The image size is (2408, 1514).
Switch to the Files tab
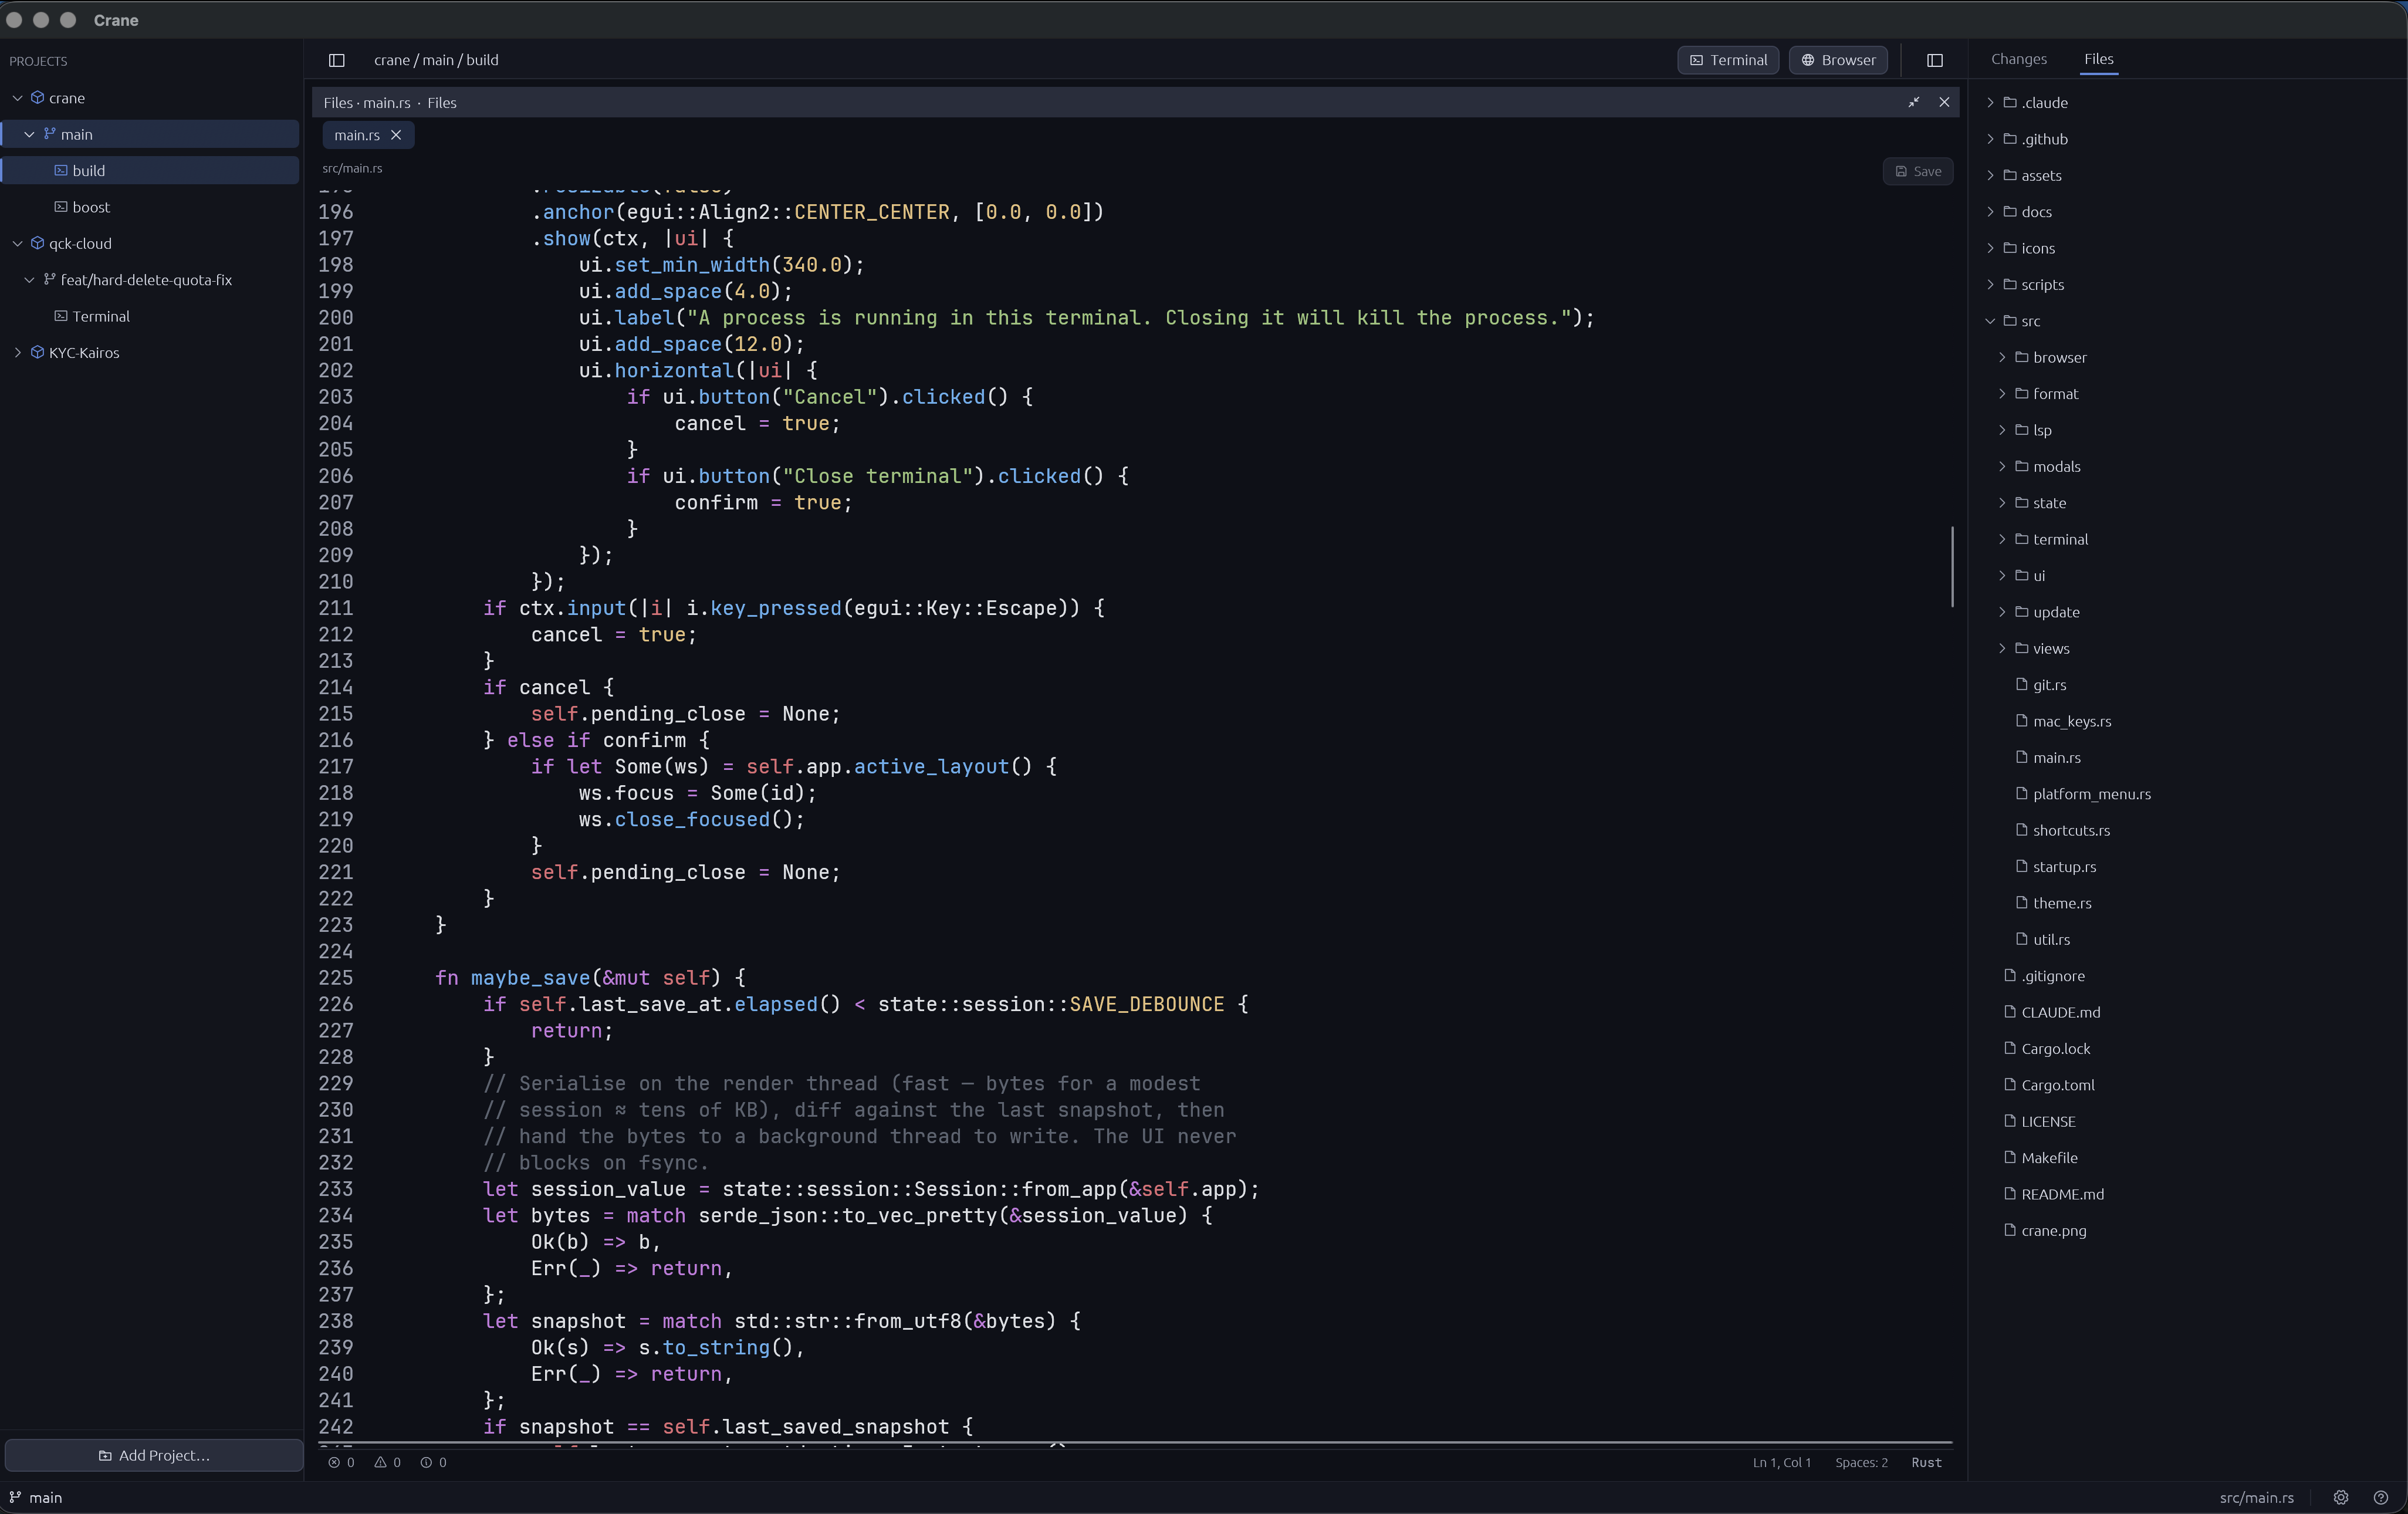(2098, 59)
